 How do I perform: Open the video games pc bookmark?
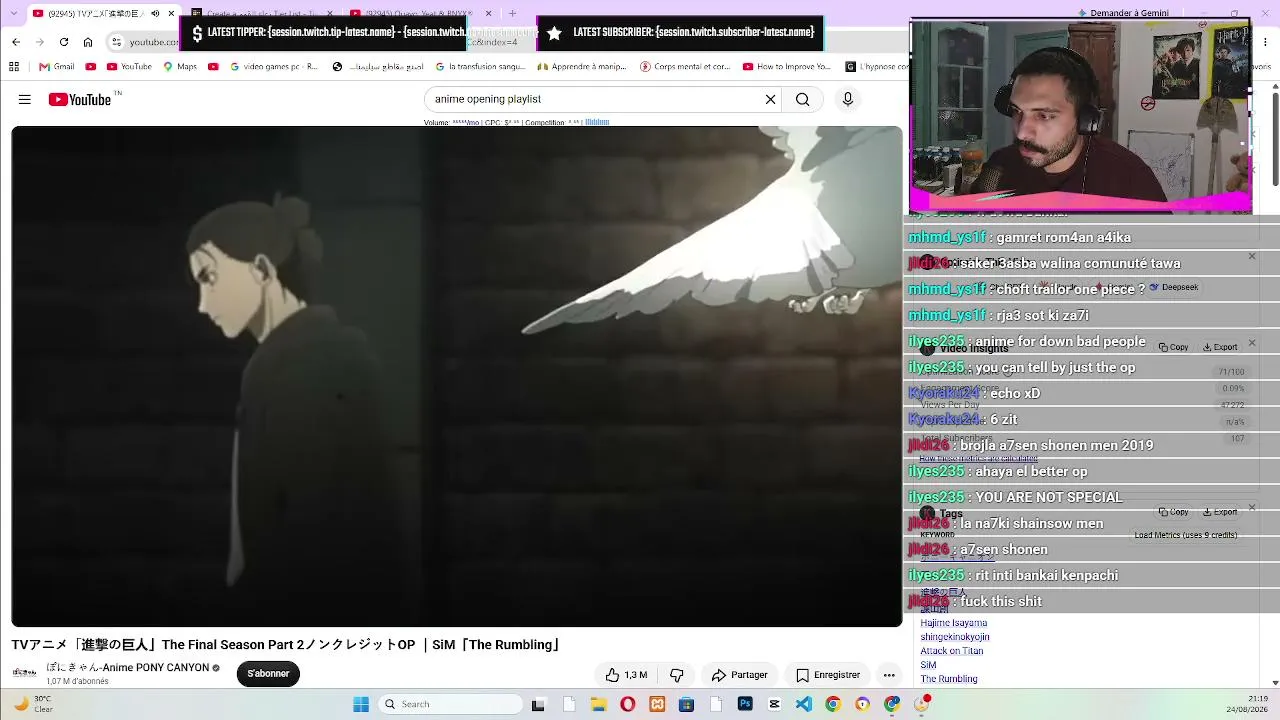tap(274, 67)
